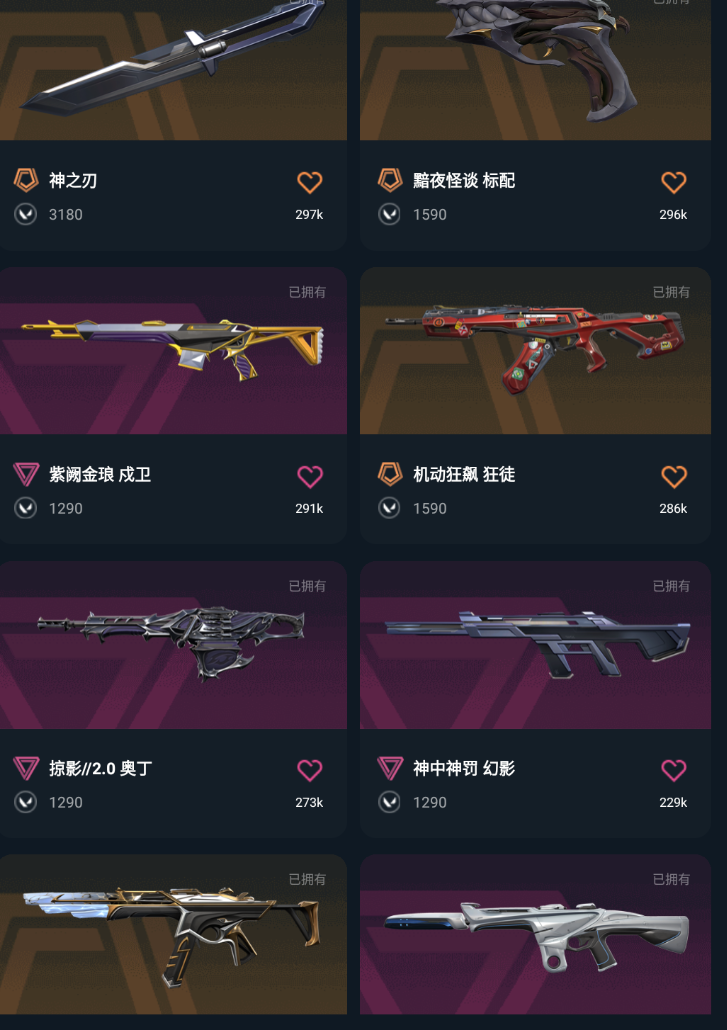This screenshot has height=1030, width=727.
Task: Click pink triangle tier icon for 紫阙金琅
Action: pos(26,474)
